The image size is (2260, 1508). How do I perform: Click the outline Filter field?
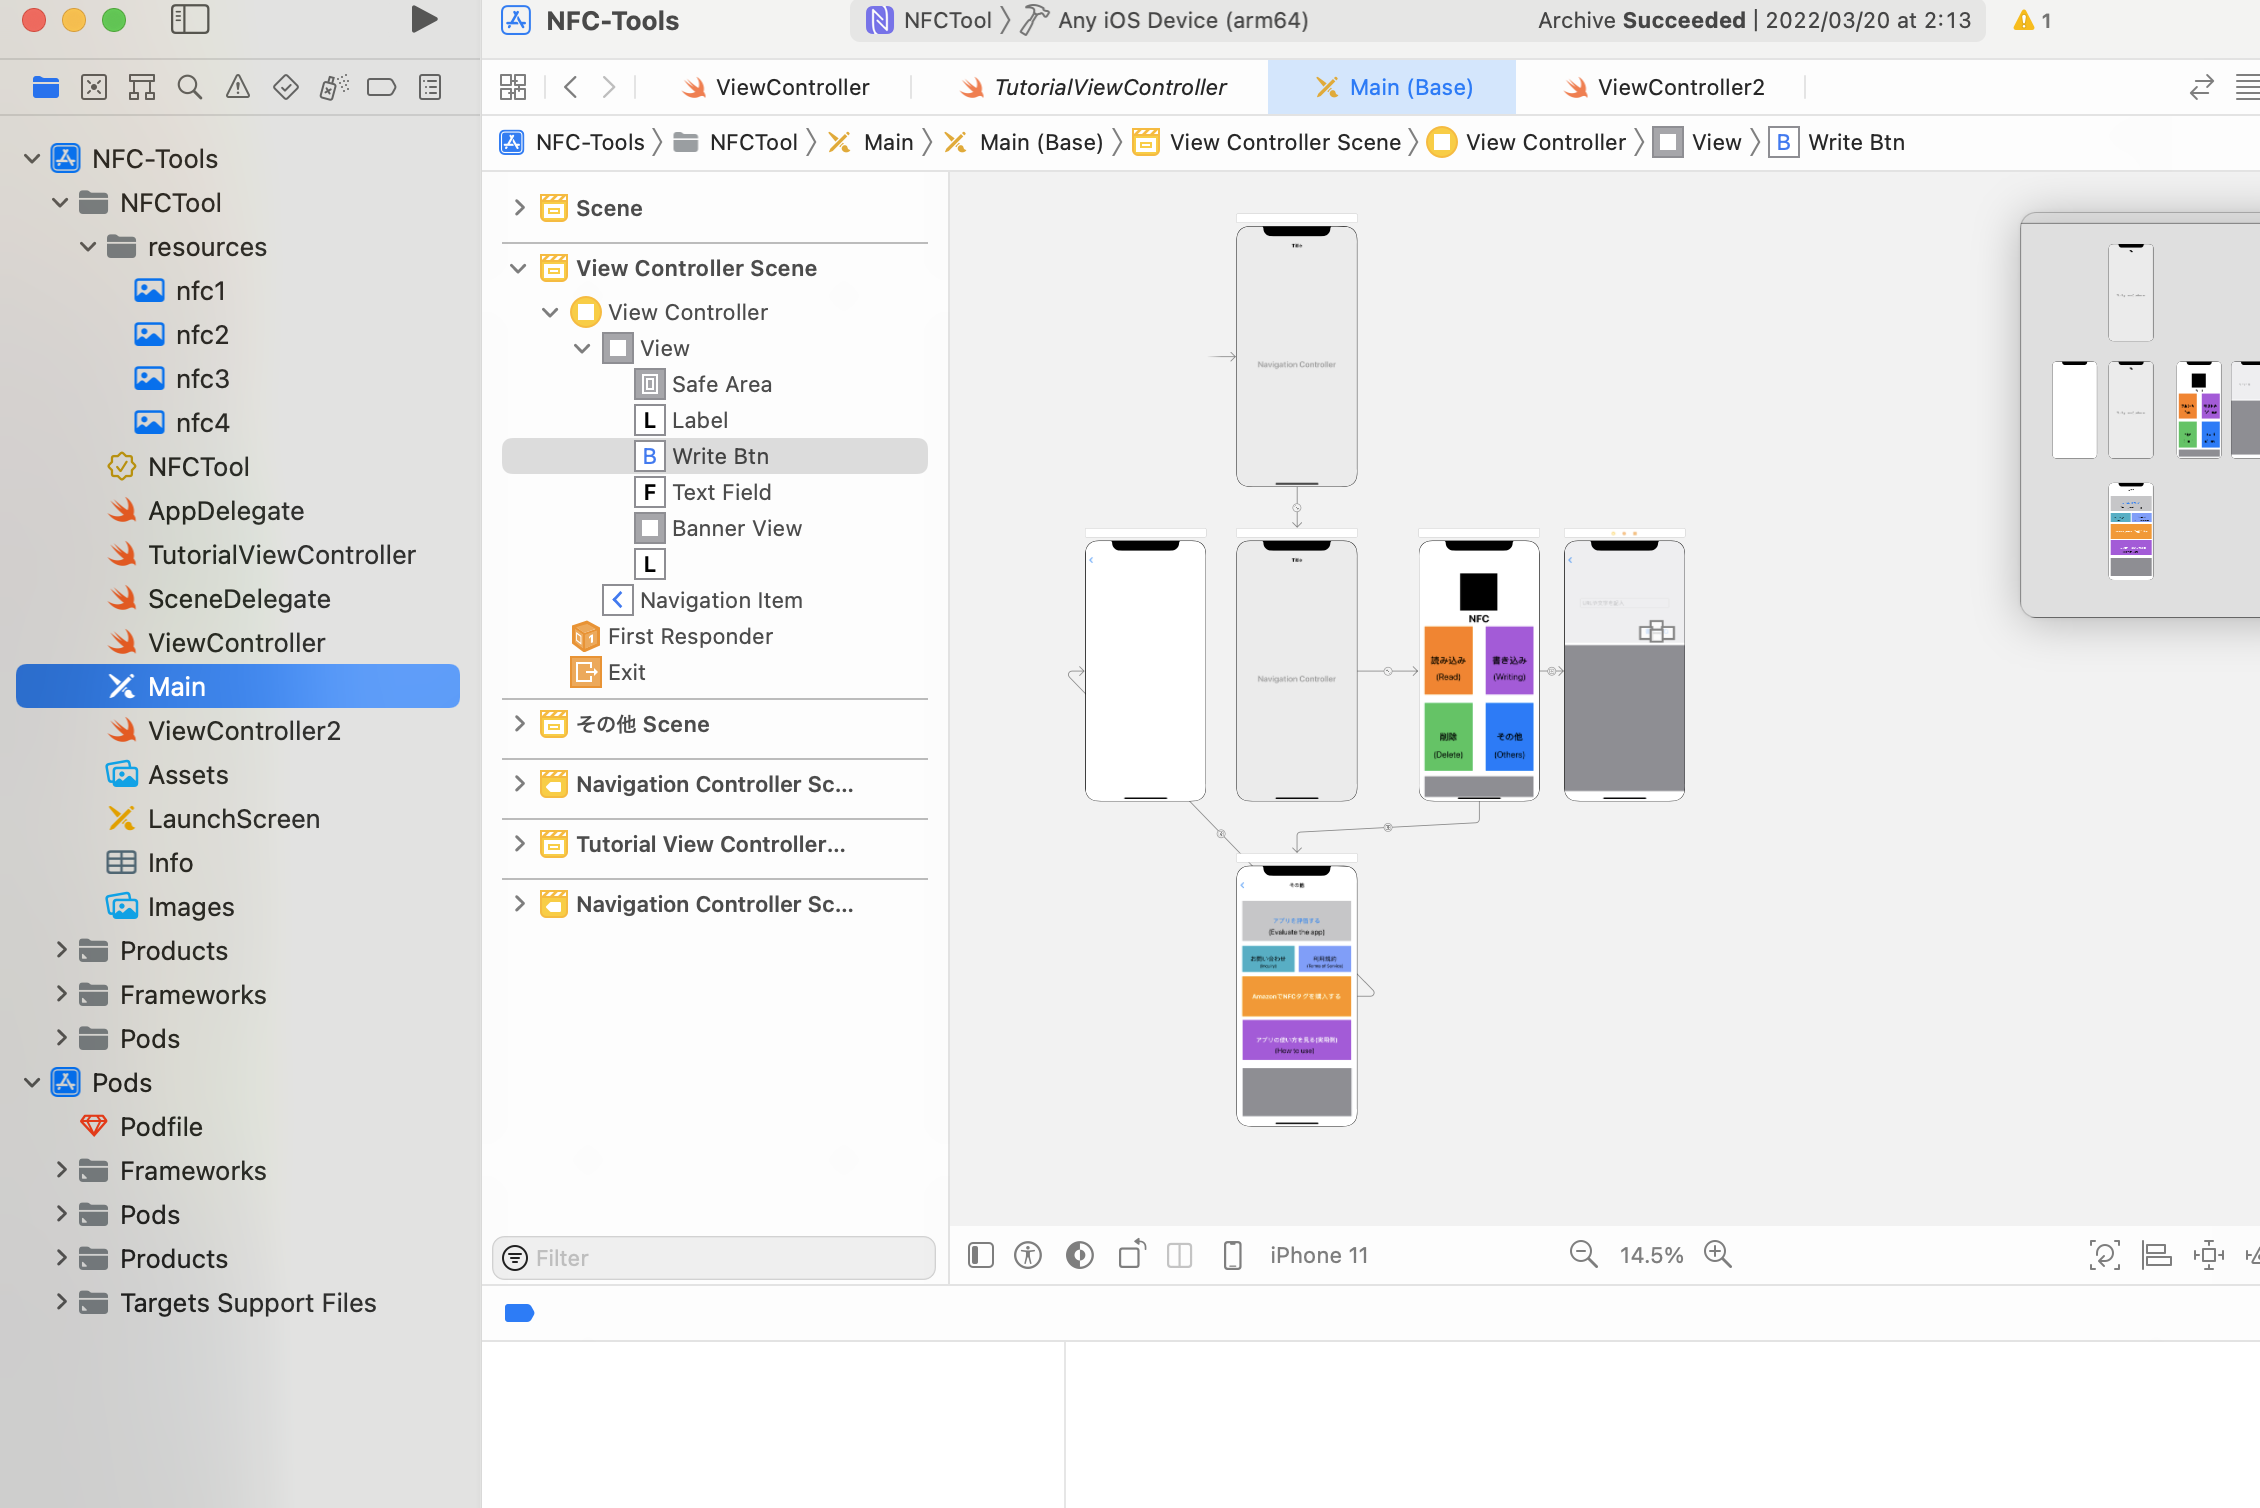(714, 1257)
